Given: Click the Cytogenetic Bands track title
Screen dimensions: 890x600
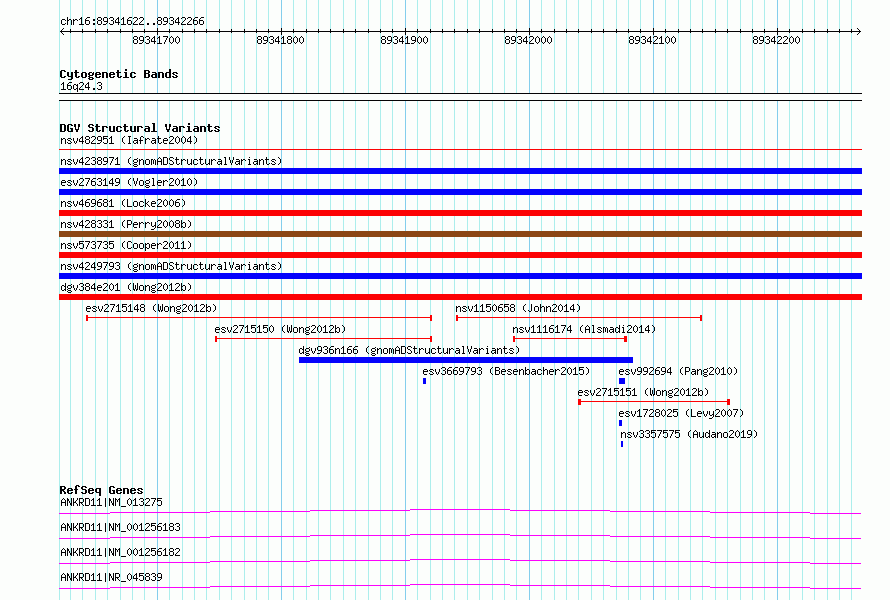Looking at the screenshot, I should click(119, 74).
